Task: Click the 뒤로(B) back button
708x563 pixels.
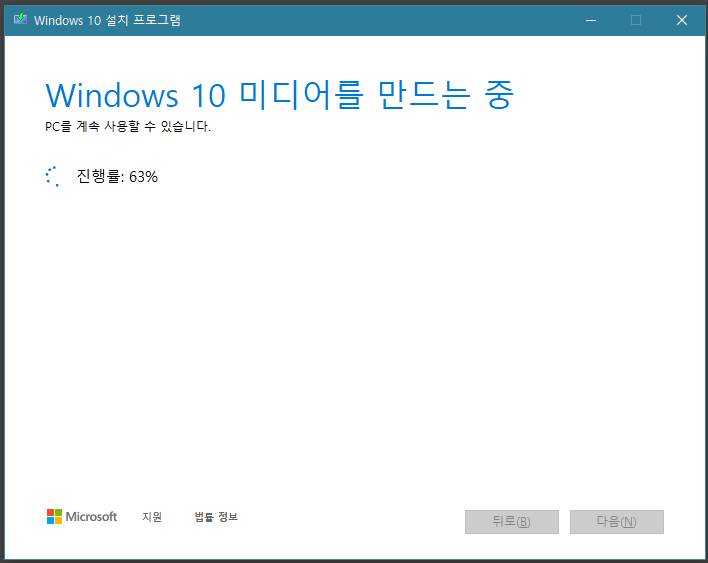Action: tap(512, 522)
